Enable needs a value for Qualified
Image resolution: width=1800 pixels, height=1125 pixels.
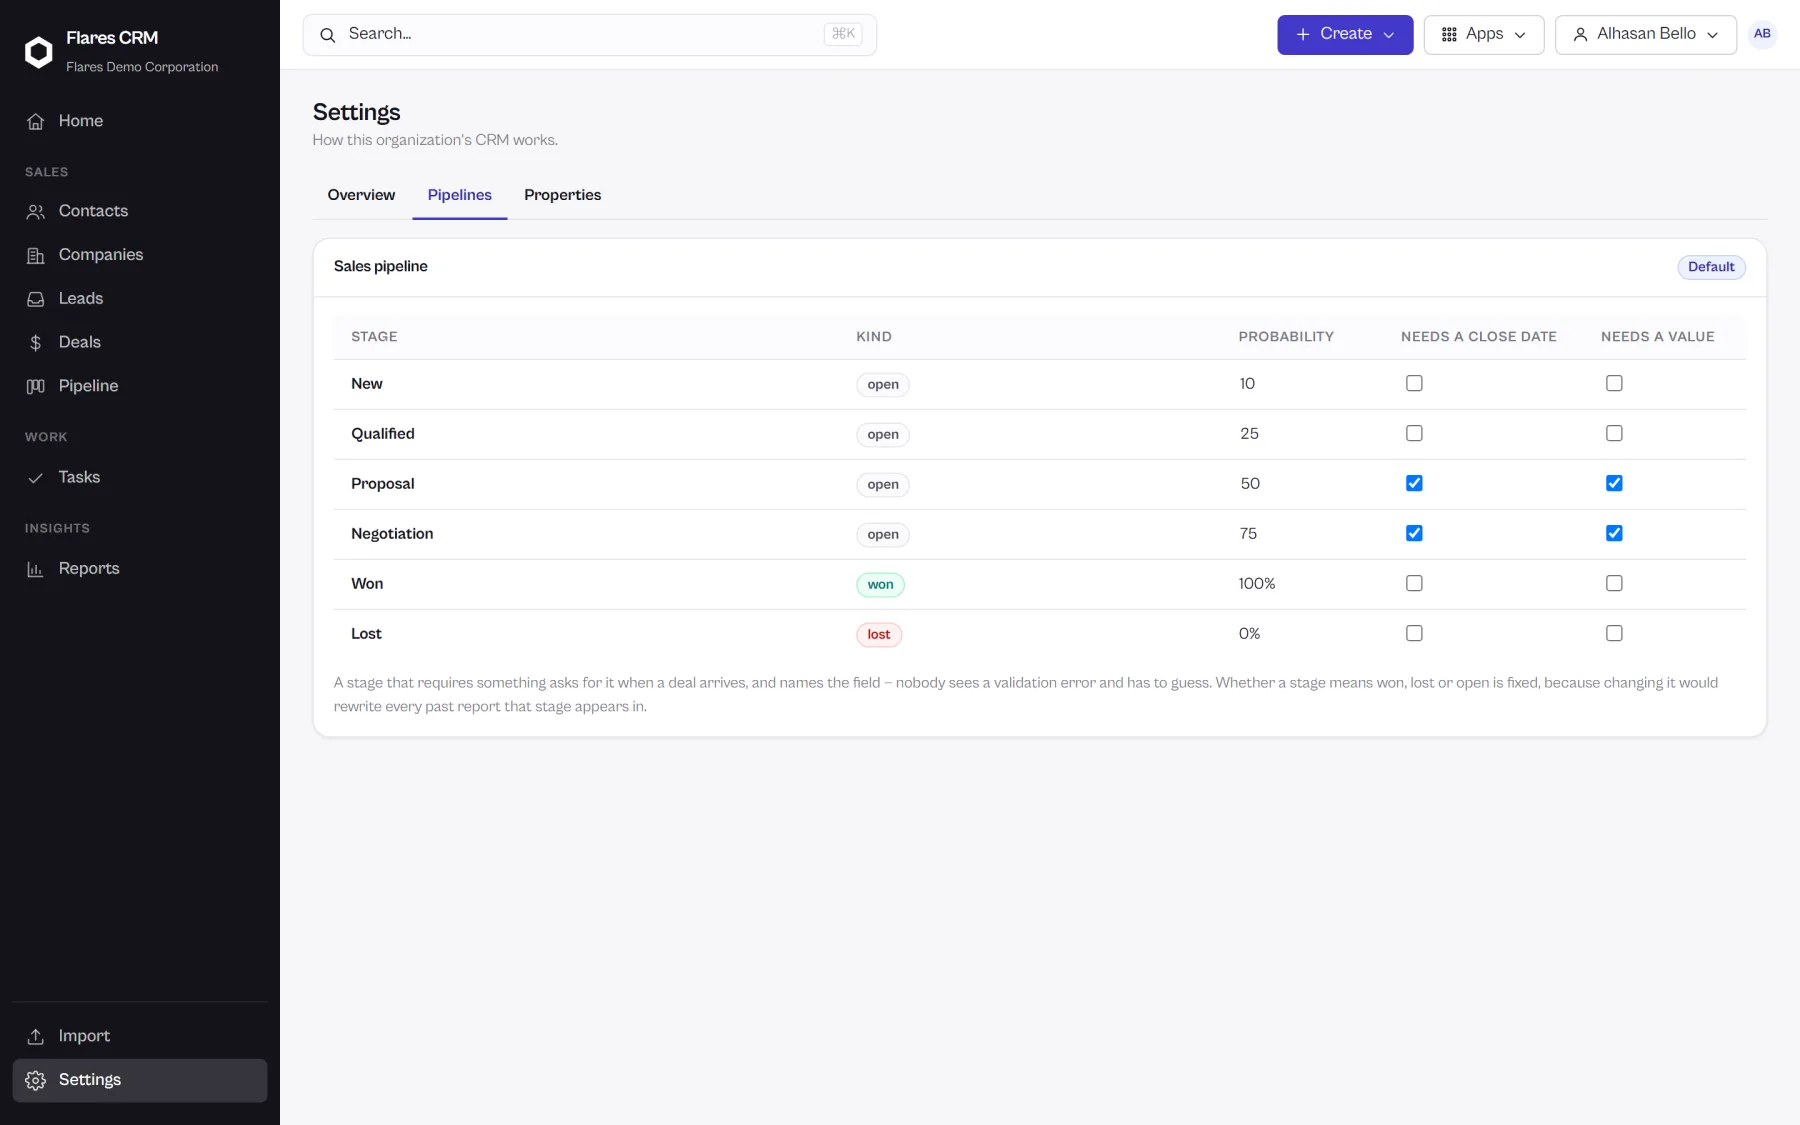pos(1614,433)
